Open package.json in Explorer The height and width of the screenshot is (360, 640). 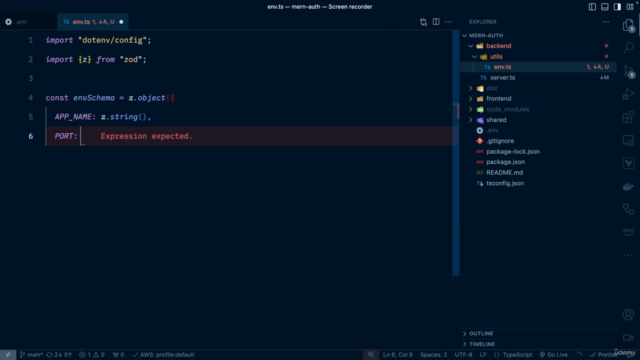[538, 162]
